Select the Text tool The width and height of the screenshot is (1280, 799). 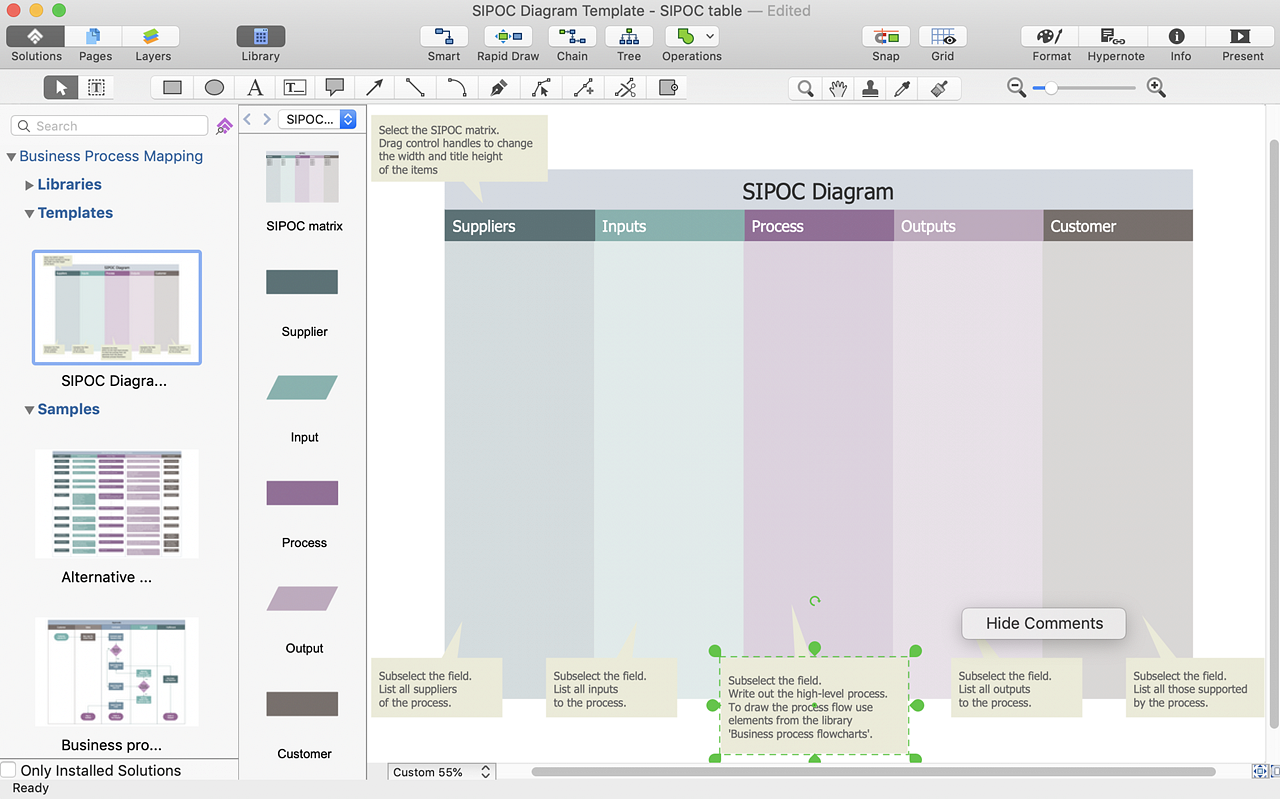(x=255, y=87)
